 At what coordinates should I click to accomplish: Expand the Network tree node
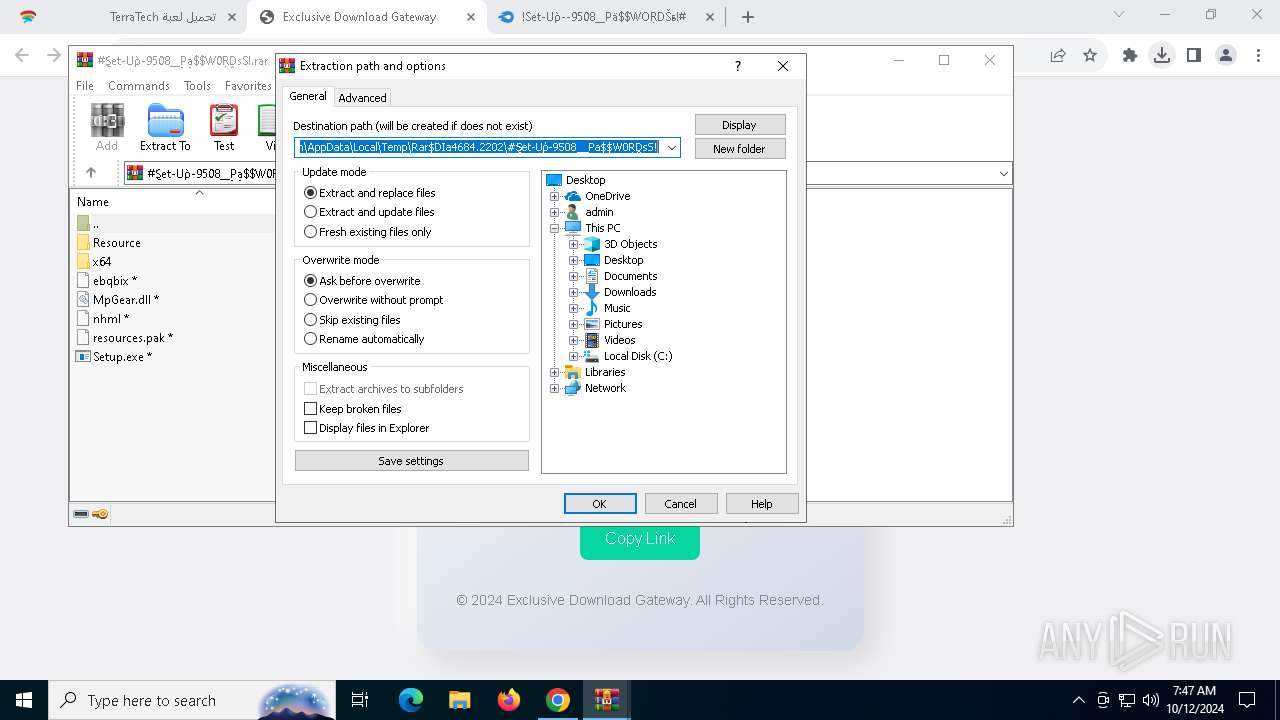(x=555, y=388)
